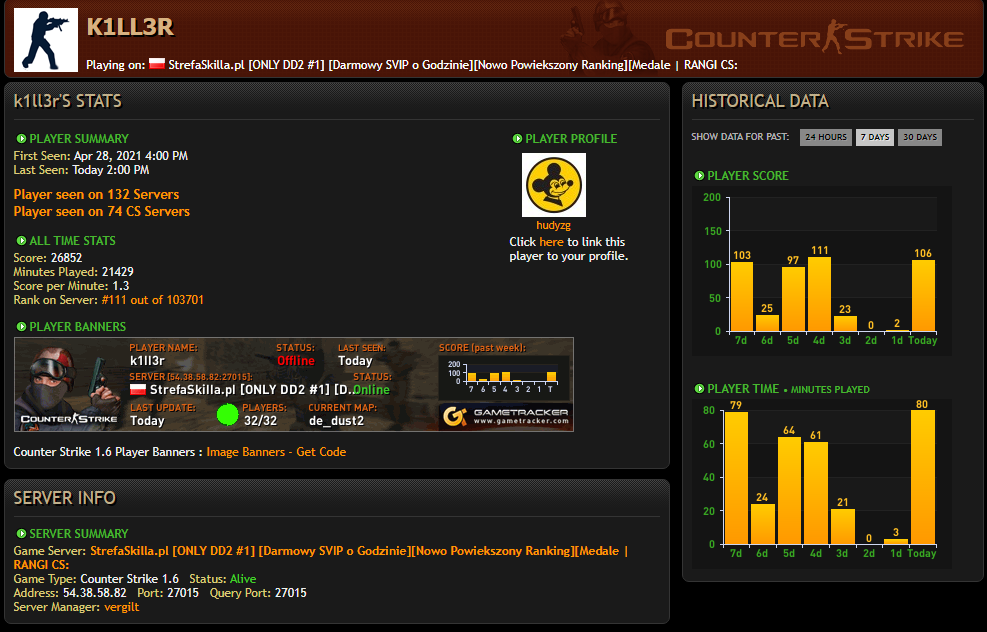
Task: Click the green bullet icon beside PLAYER SCORE
Action: pos(699,176)
